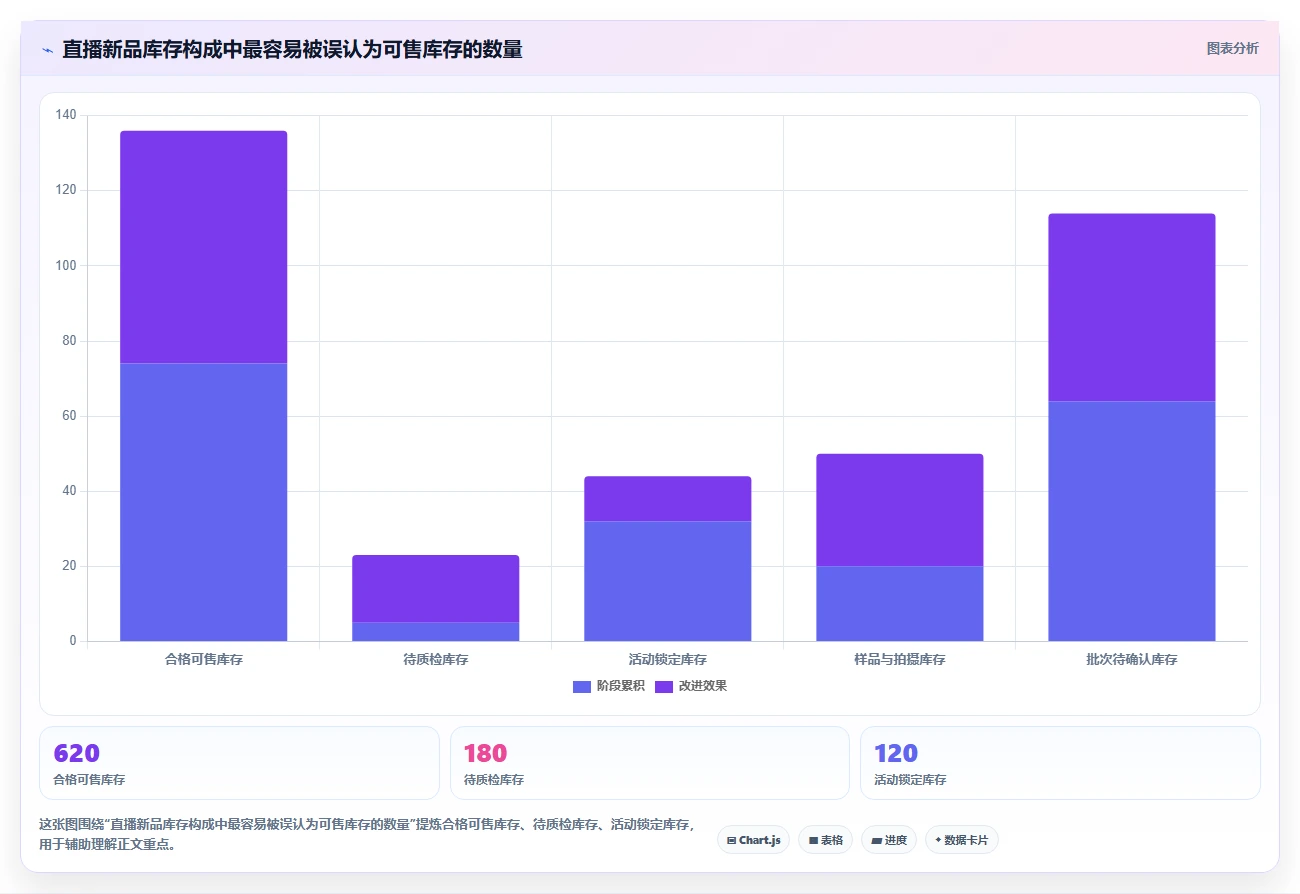Screen dimensions: 1300x894
Task: Click the chart title icon beside the heading
Action: point(47,50)
